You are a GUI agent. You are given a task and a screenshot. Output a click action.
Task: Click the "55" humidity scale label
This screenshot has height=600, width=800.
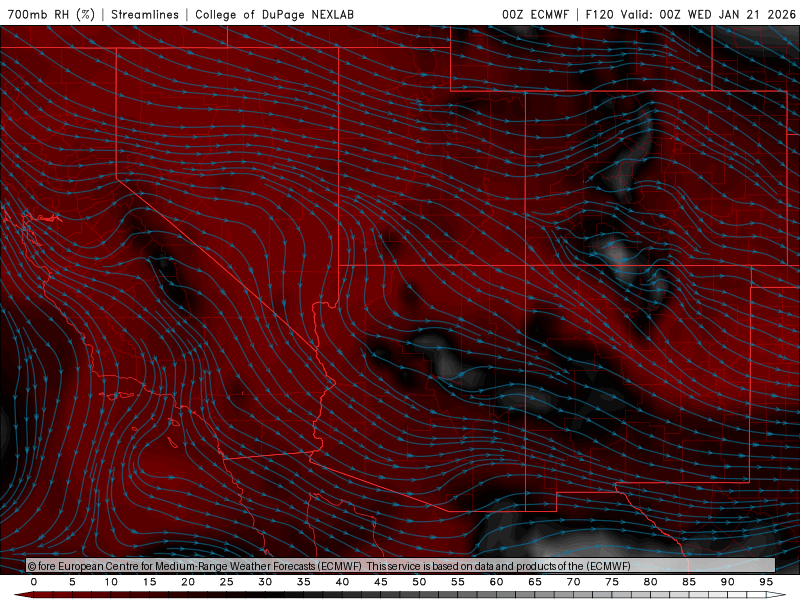point(458,582)
